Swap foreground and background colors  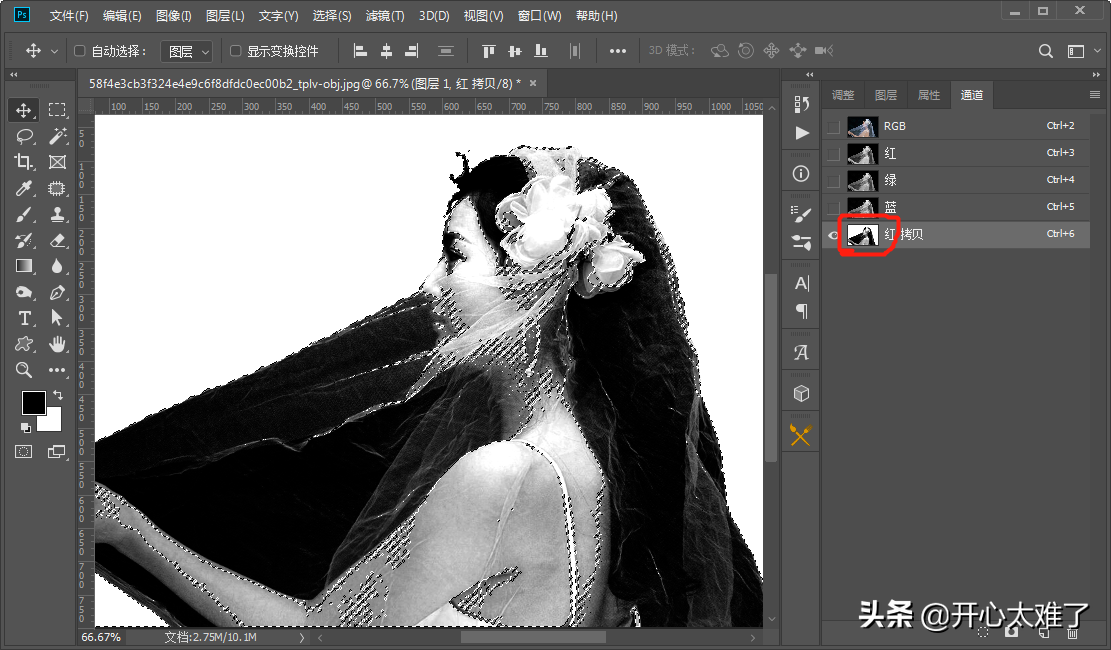[x=57, y=396]
